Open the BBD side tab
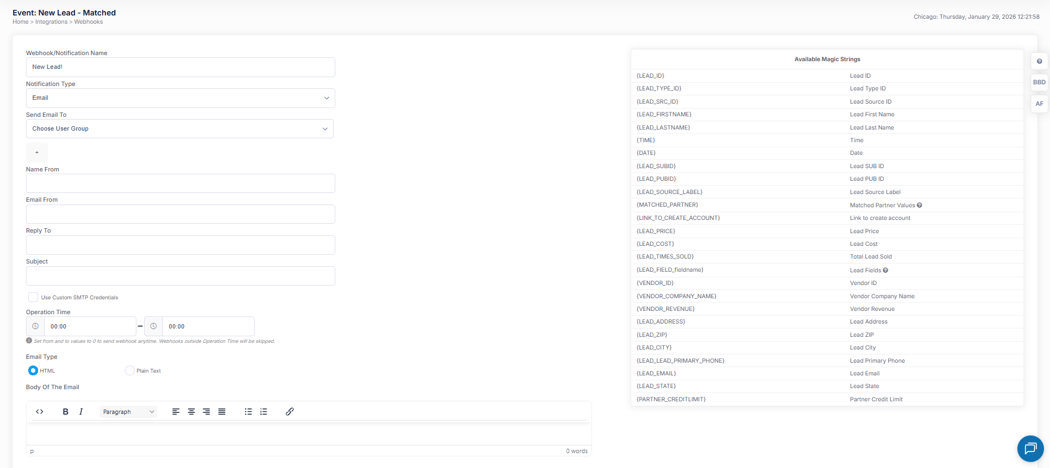The height and width of the screenshot is (468, 1050). [1039, 82]
